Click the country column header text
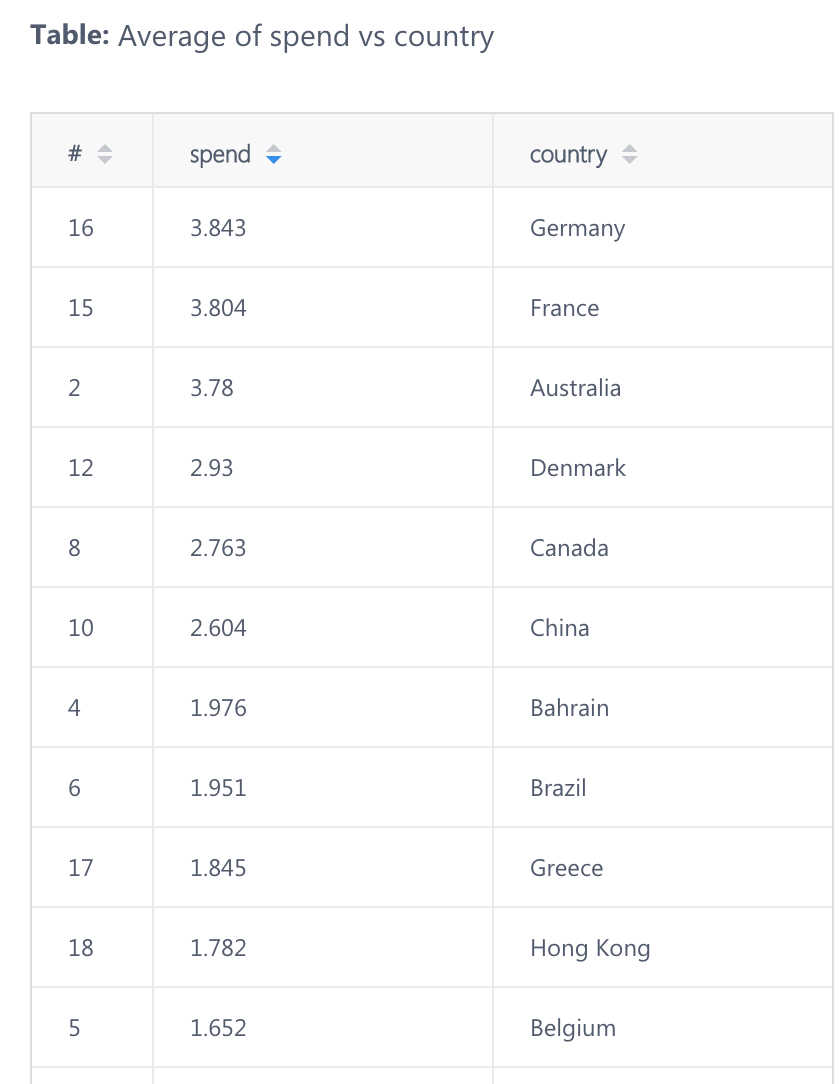Image resolution: width=840 pixels, height=1084 pixels. [568, 155]
